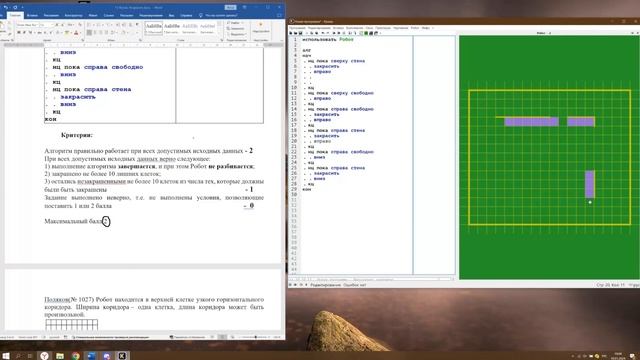Switch to the Вставка tab in Word
This screenshot has width=640, height=360.
click(32, 16)
